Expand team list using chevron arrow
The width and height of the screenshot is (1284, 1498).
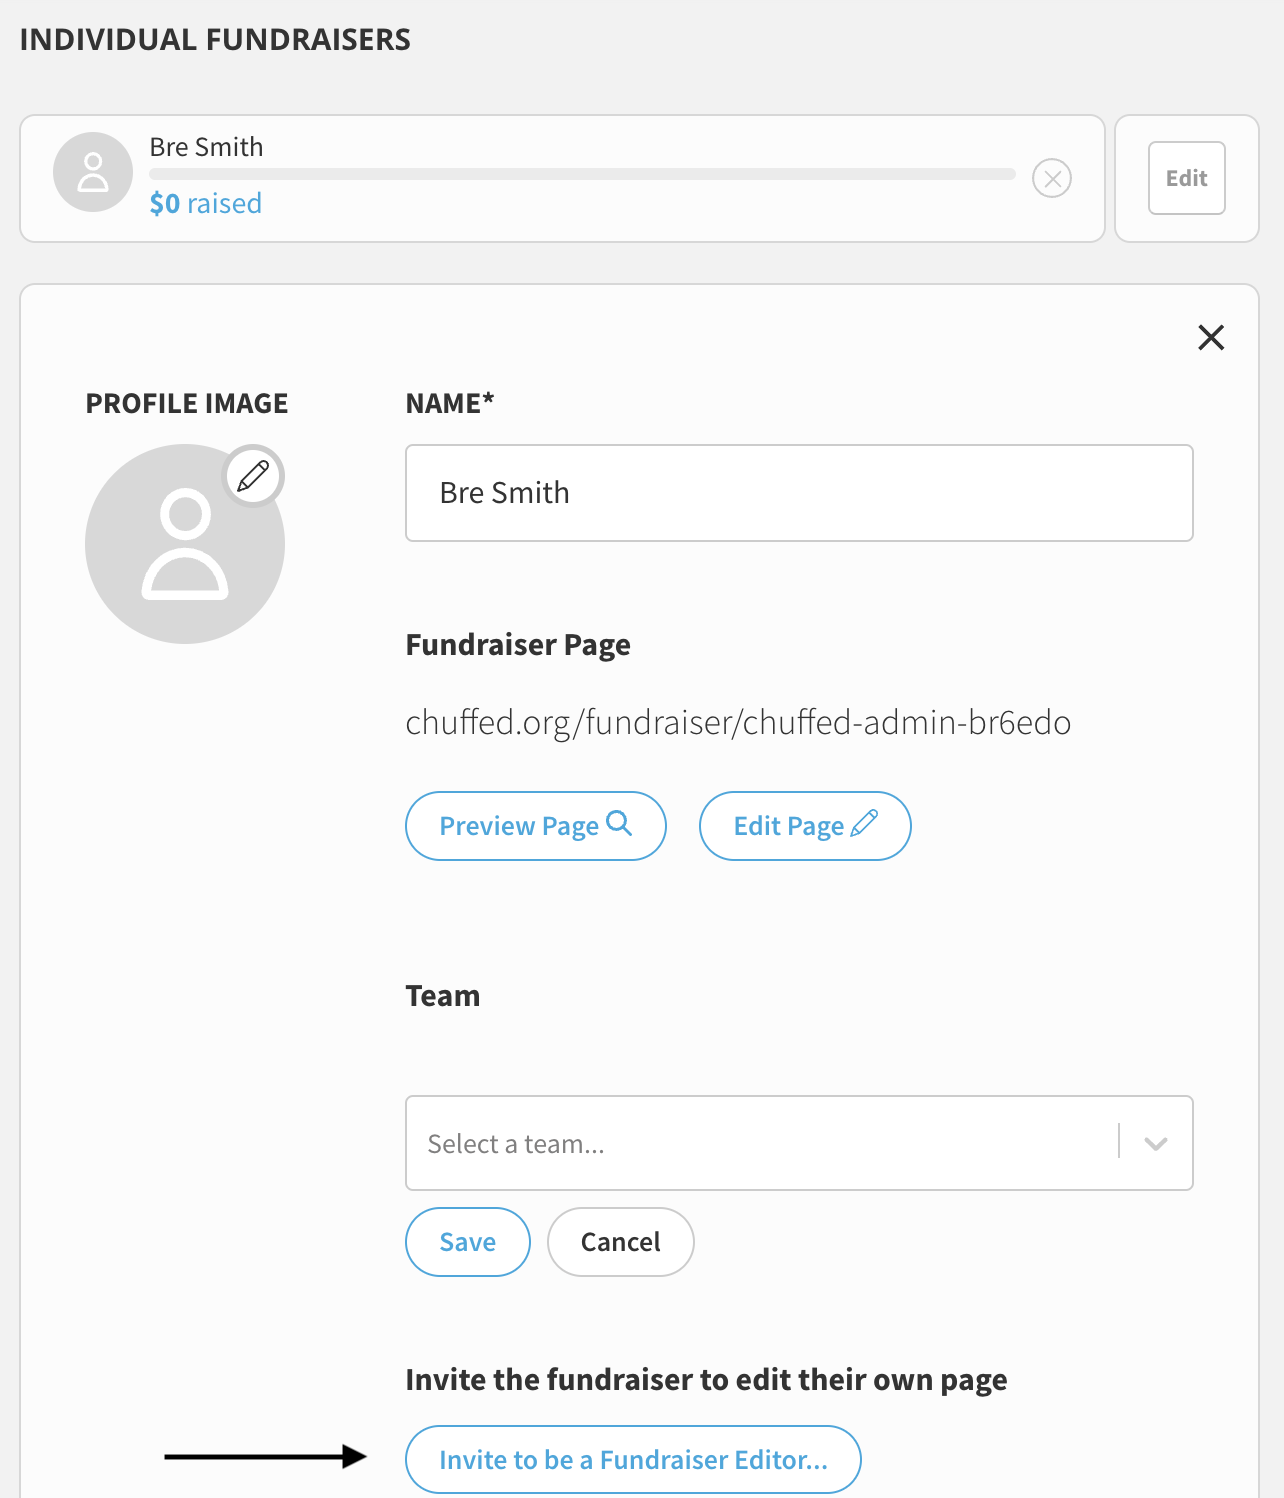(1156, 1143)
